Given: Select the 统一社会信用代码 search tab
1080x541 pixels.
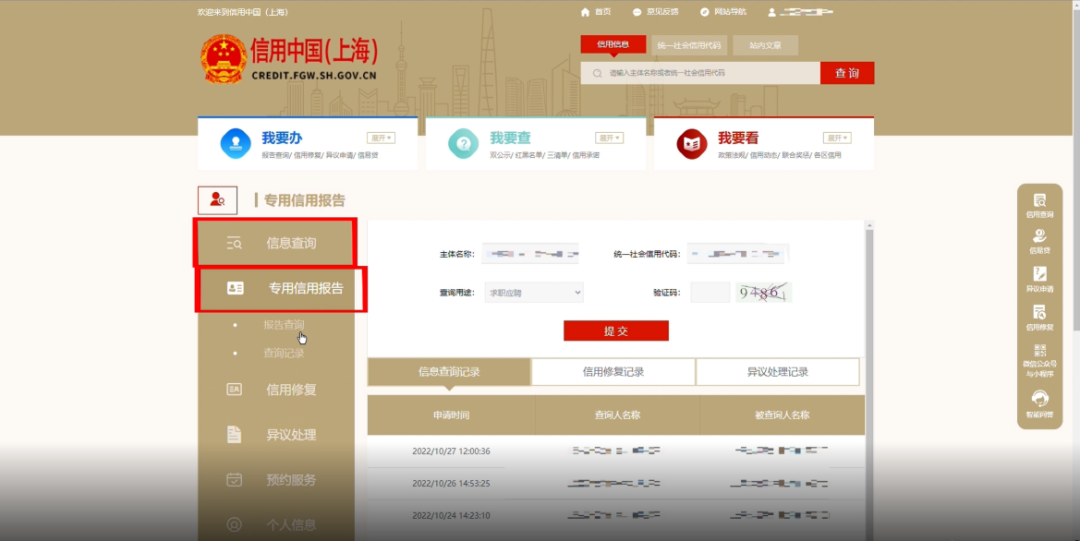Looking at the screenshot, I should (689, 45).
